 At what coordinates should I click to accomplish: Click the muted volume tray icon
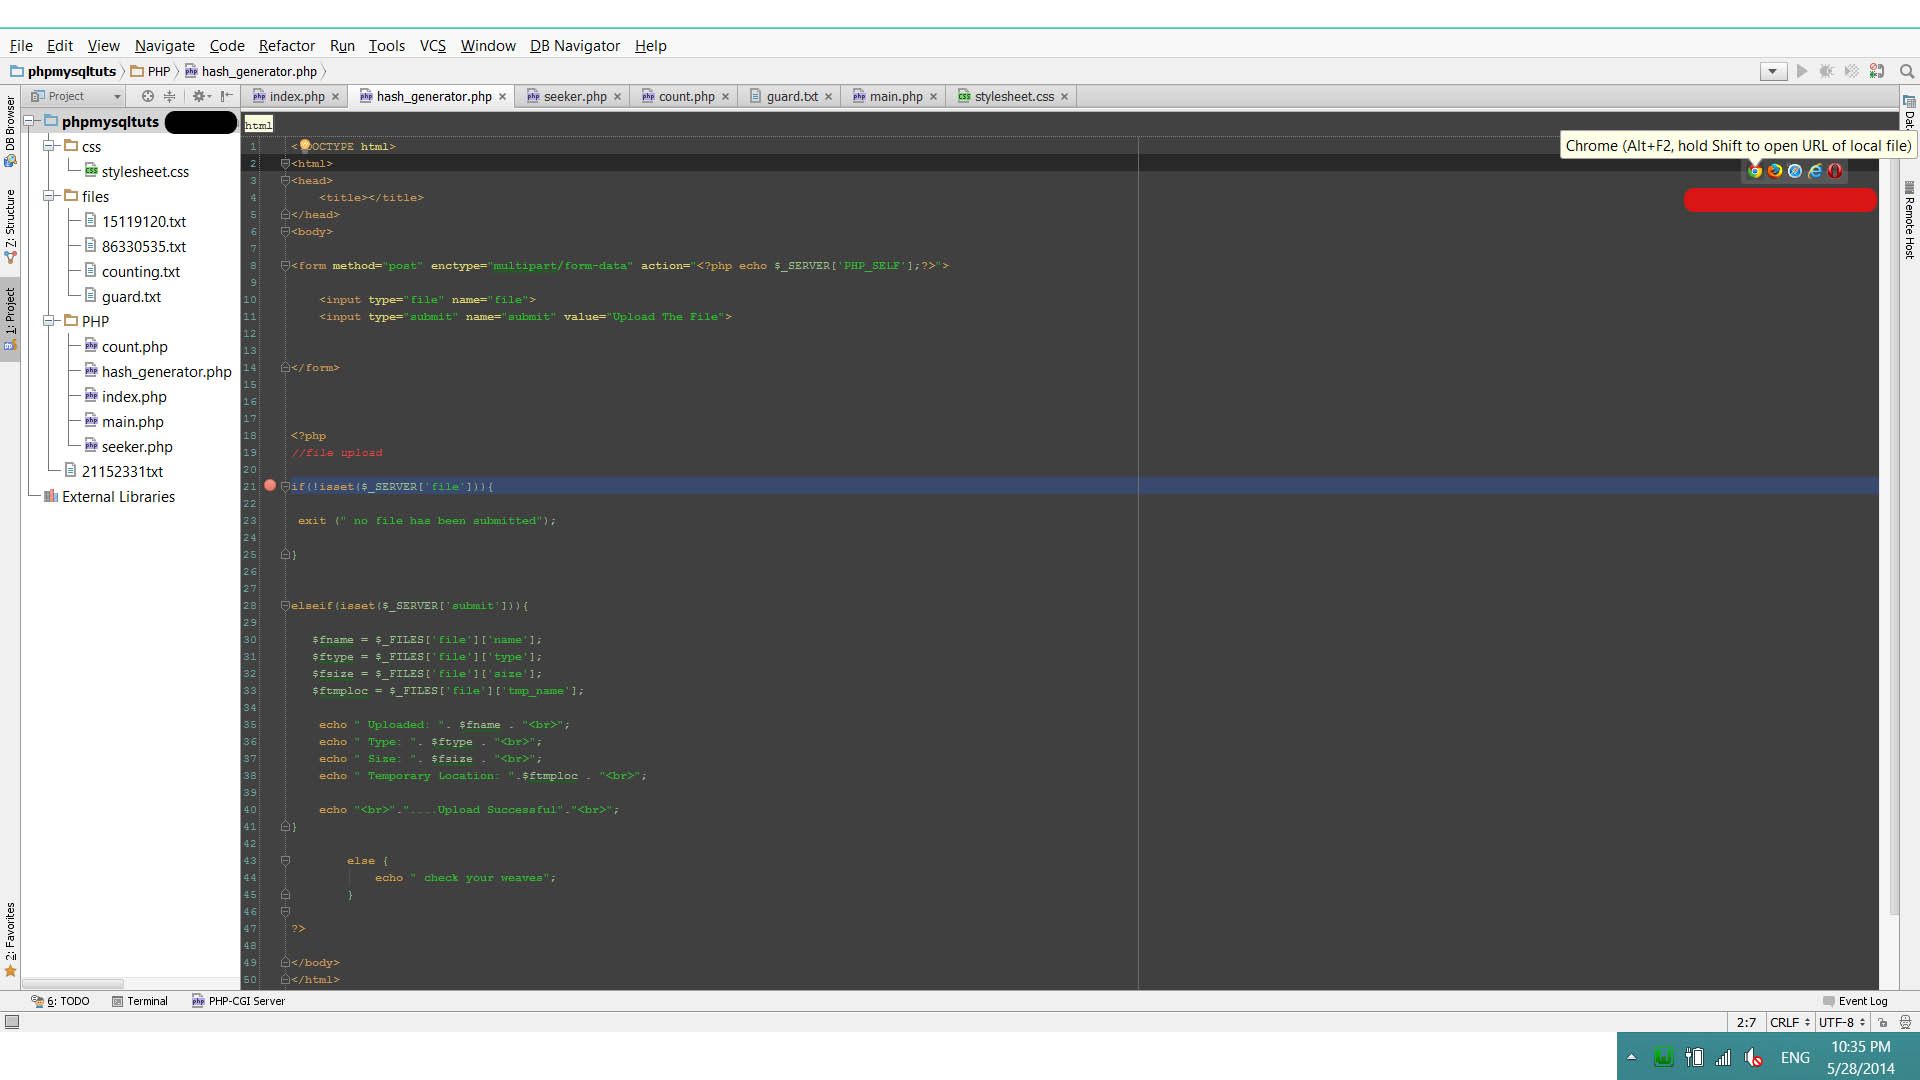point(1753,1057)
